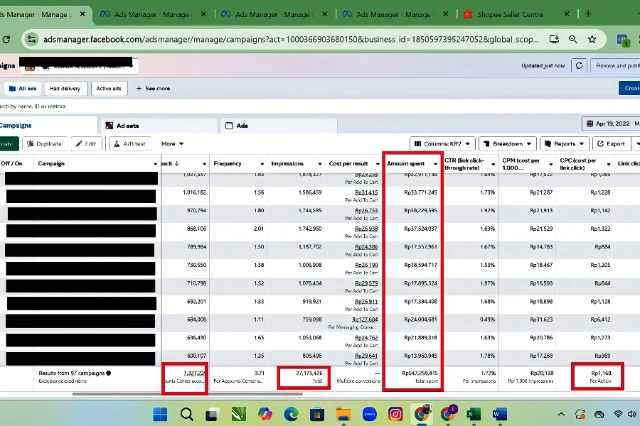Open Instagram from the taskbar

[395, 414]
